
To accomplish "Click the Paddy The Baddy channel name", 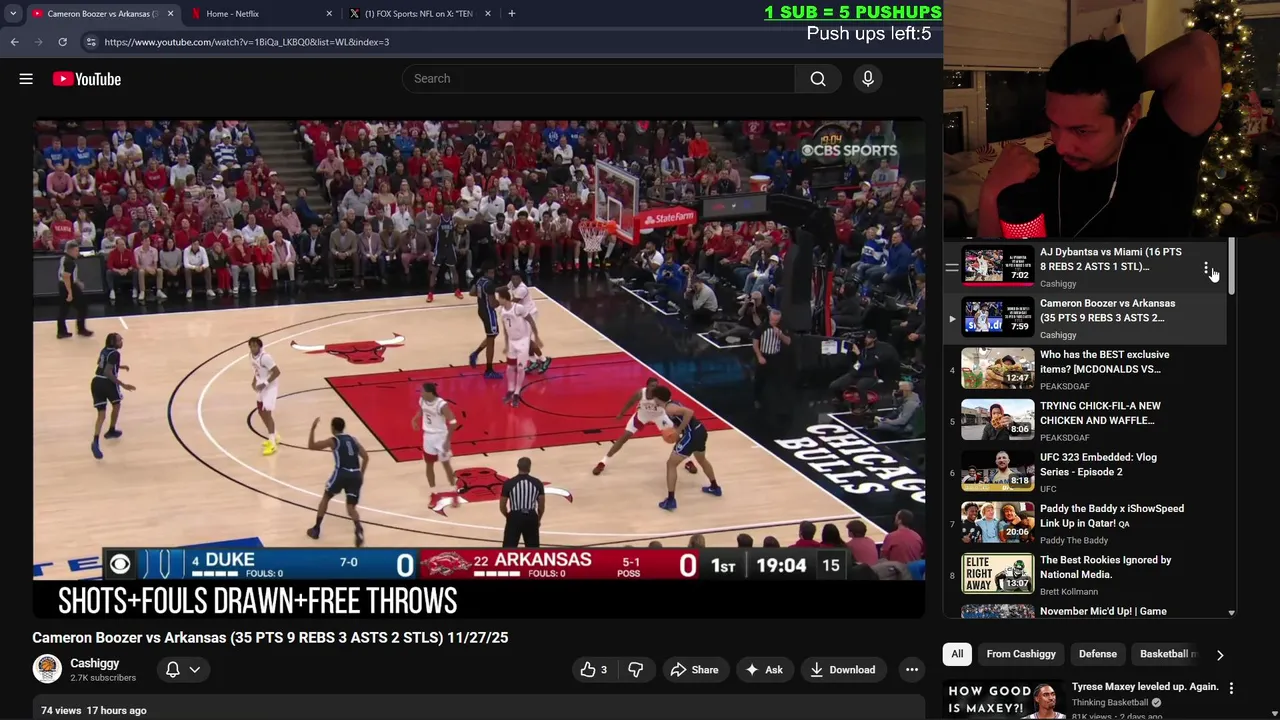I will [x=1074, y=540].
